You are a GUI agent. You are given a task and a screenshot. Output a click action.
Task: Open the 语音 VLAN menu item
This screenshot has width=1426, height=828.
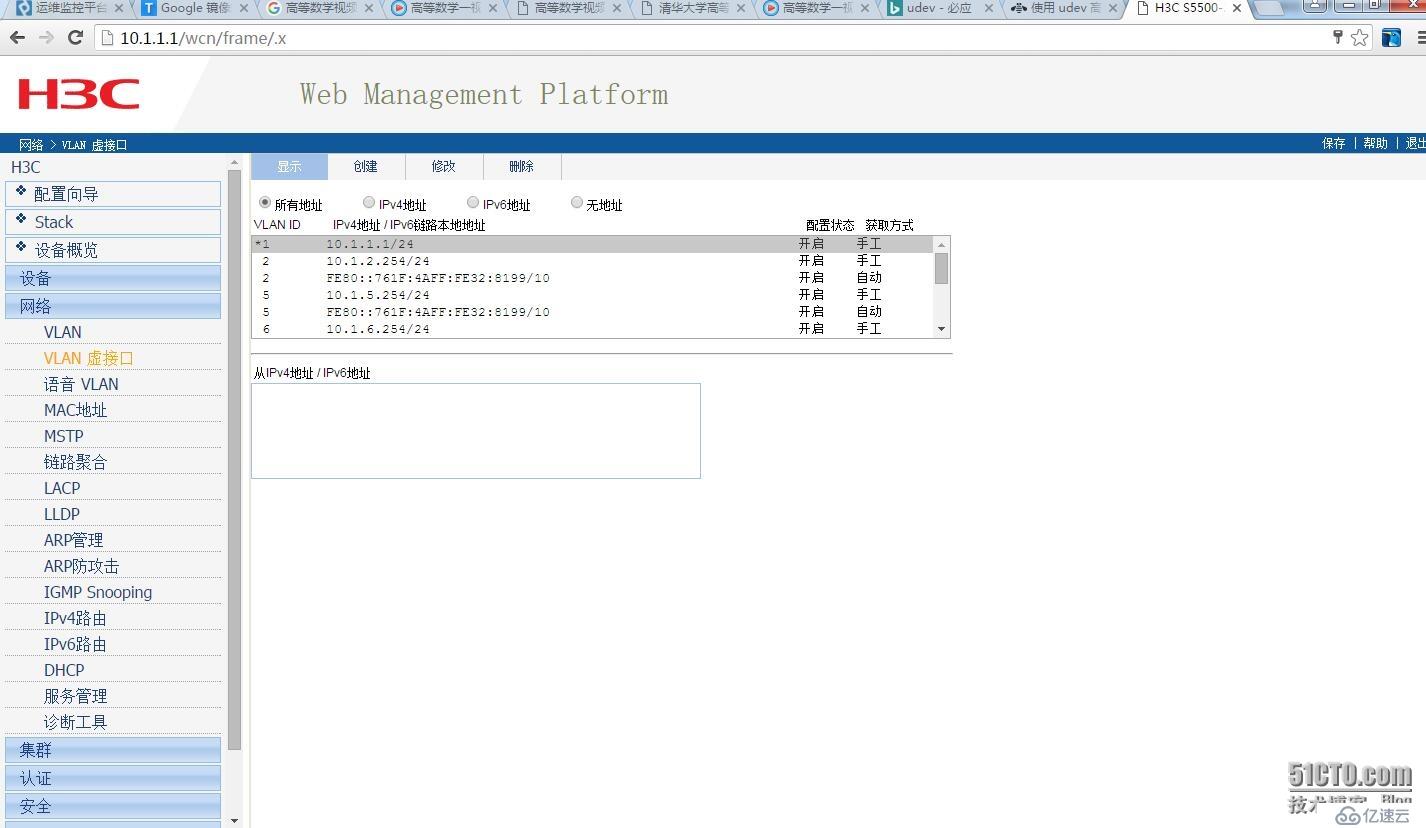pyautogui.click(x=81, y=384)
